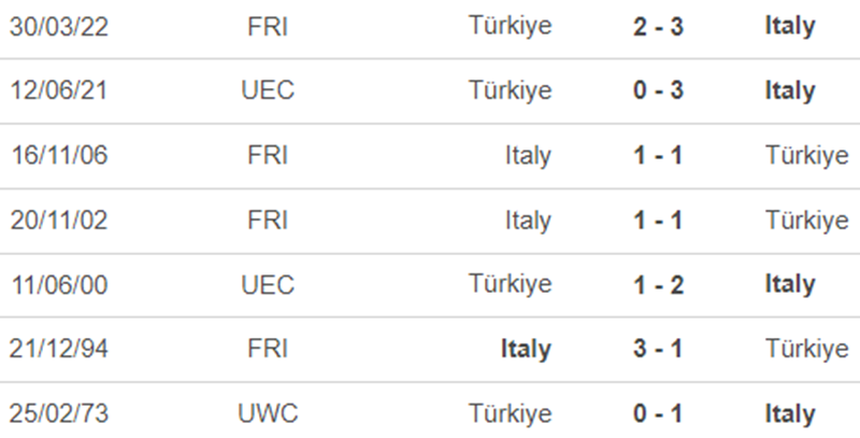Open the 11/06/00 match row date
The height and width of the screenshot is (438, 860).
pos(59,285)
